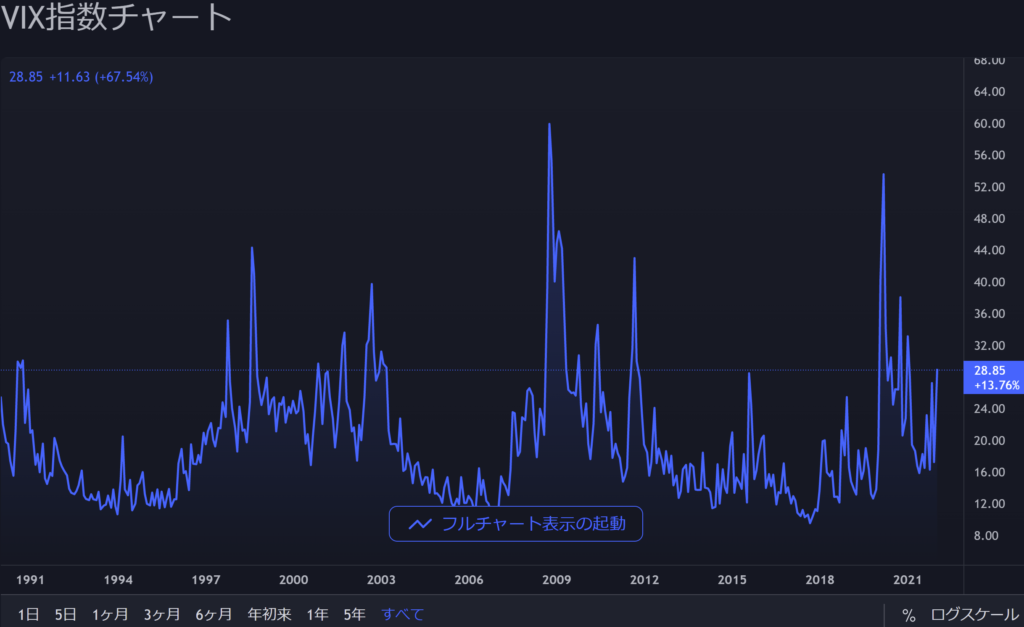Screen dimensions: 1024x627
Task: Select the すべて all-time range
Action: [x=402, y=615]
